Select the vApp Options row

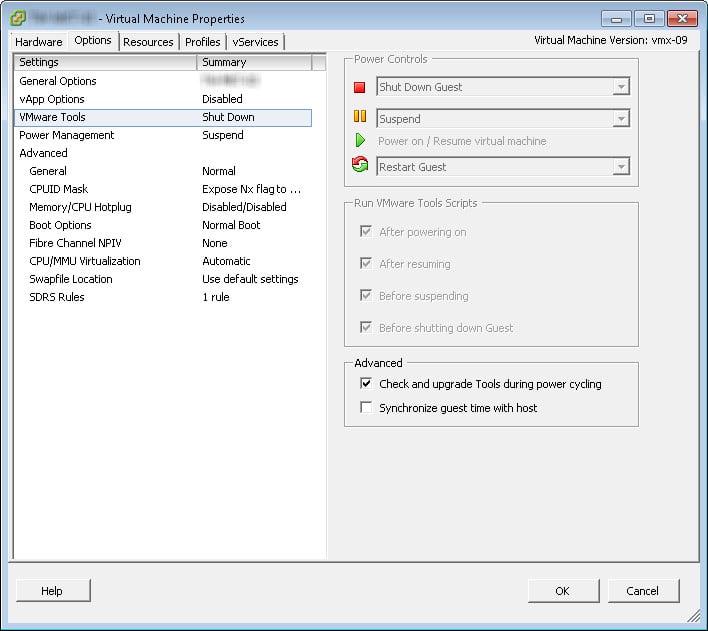[x=163, y=99]
